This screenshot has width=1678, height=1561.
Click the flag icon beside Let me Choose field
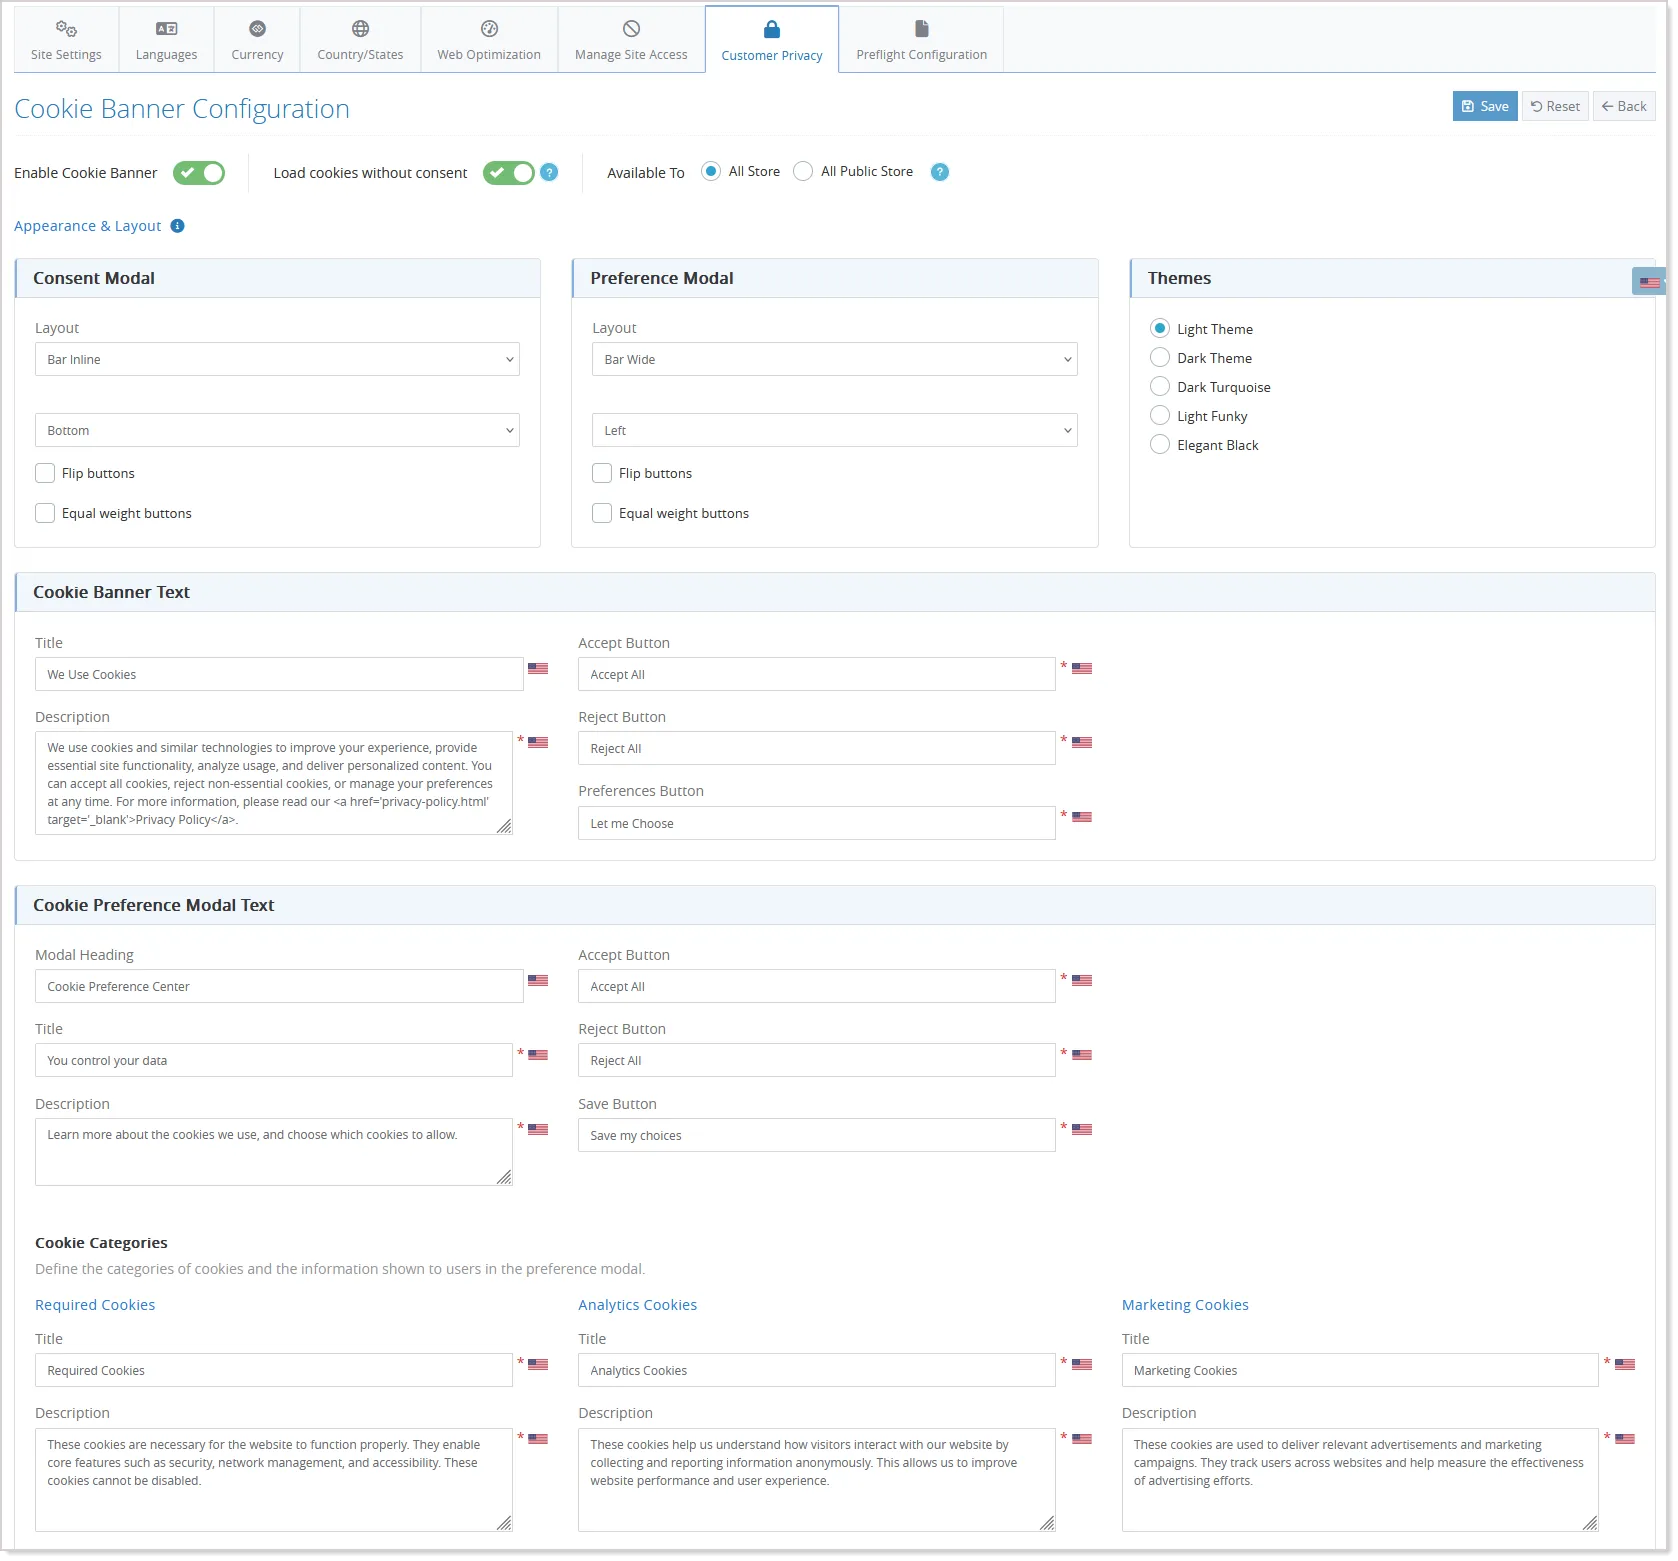coord(1082,817)
